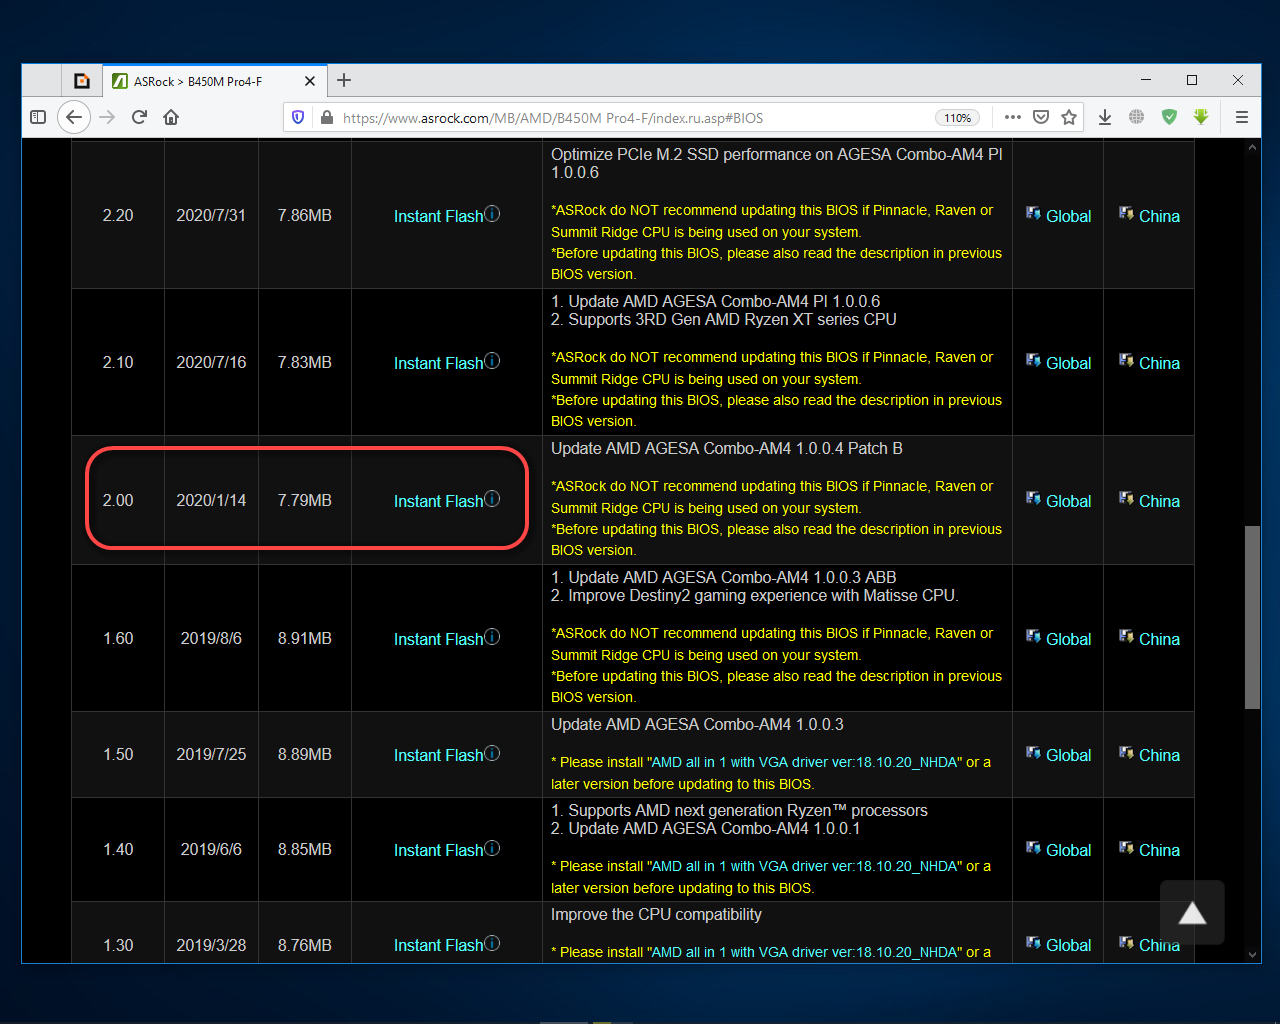The height and width of the screenshot is (1024, 1280).
Task: Click the size cell 7.83MB
Action: [305, 363]
